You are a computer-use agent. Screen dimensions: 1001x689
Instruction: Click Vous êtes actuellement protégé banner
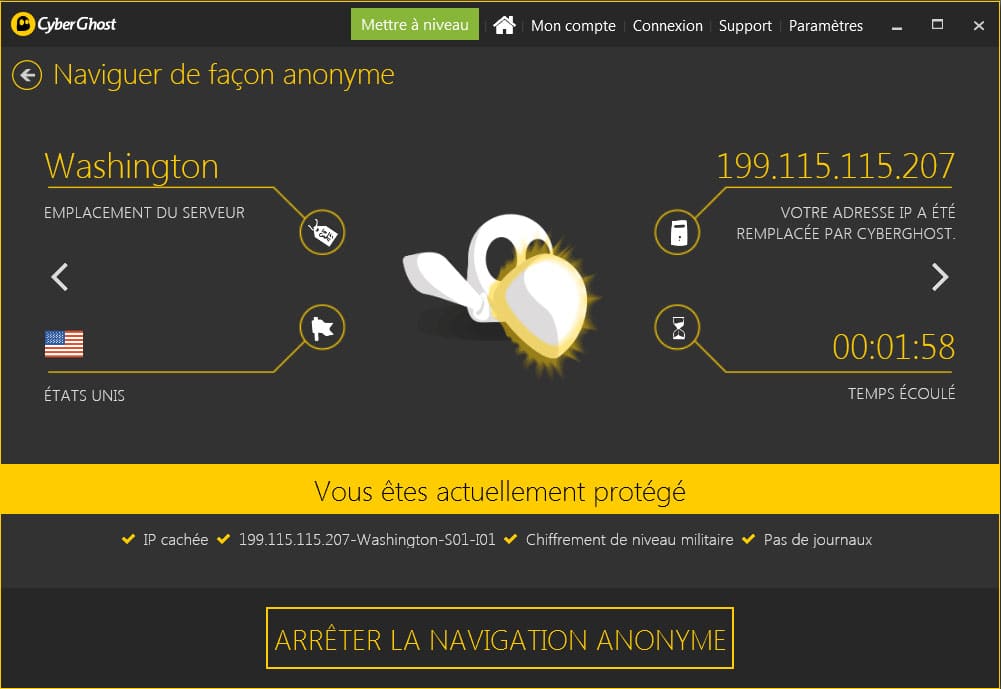500,490
